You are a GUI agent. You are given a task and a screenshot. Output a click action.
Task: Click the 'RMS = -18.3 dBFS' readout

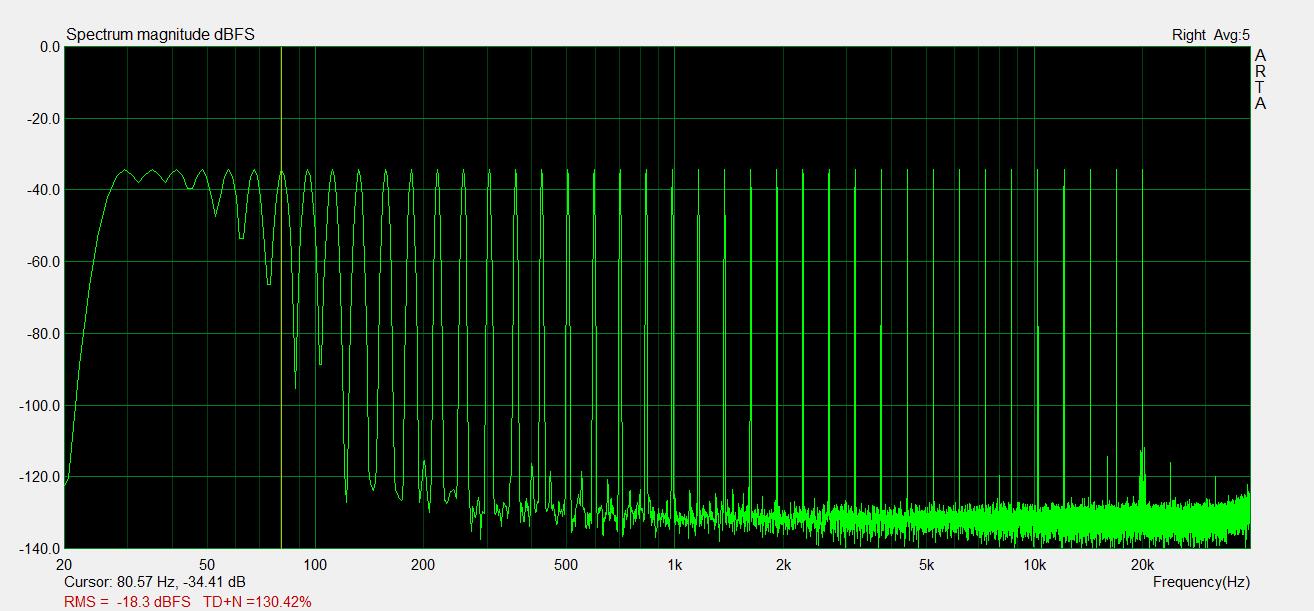[x=127, y=602]
